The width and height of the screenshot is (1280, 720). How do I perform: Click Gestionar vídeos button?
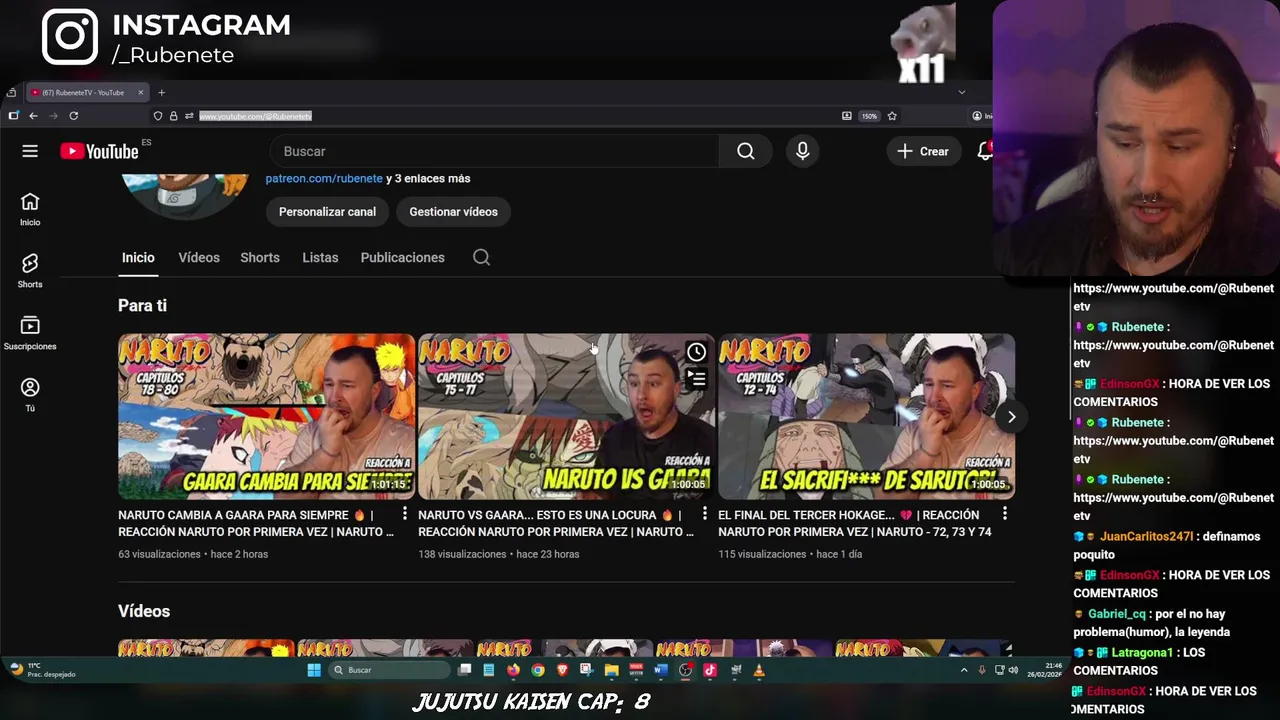pyautogui.click(x=453, y=212)
